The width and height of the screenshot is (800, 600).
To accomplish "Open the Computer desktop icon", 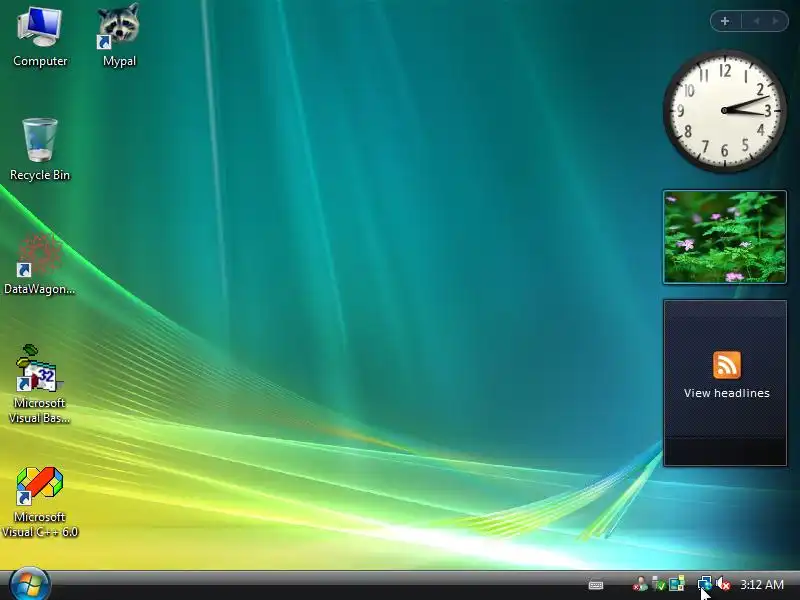I will click(40, 37).
